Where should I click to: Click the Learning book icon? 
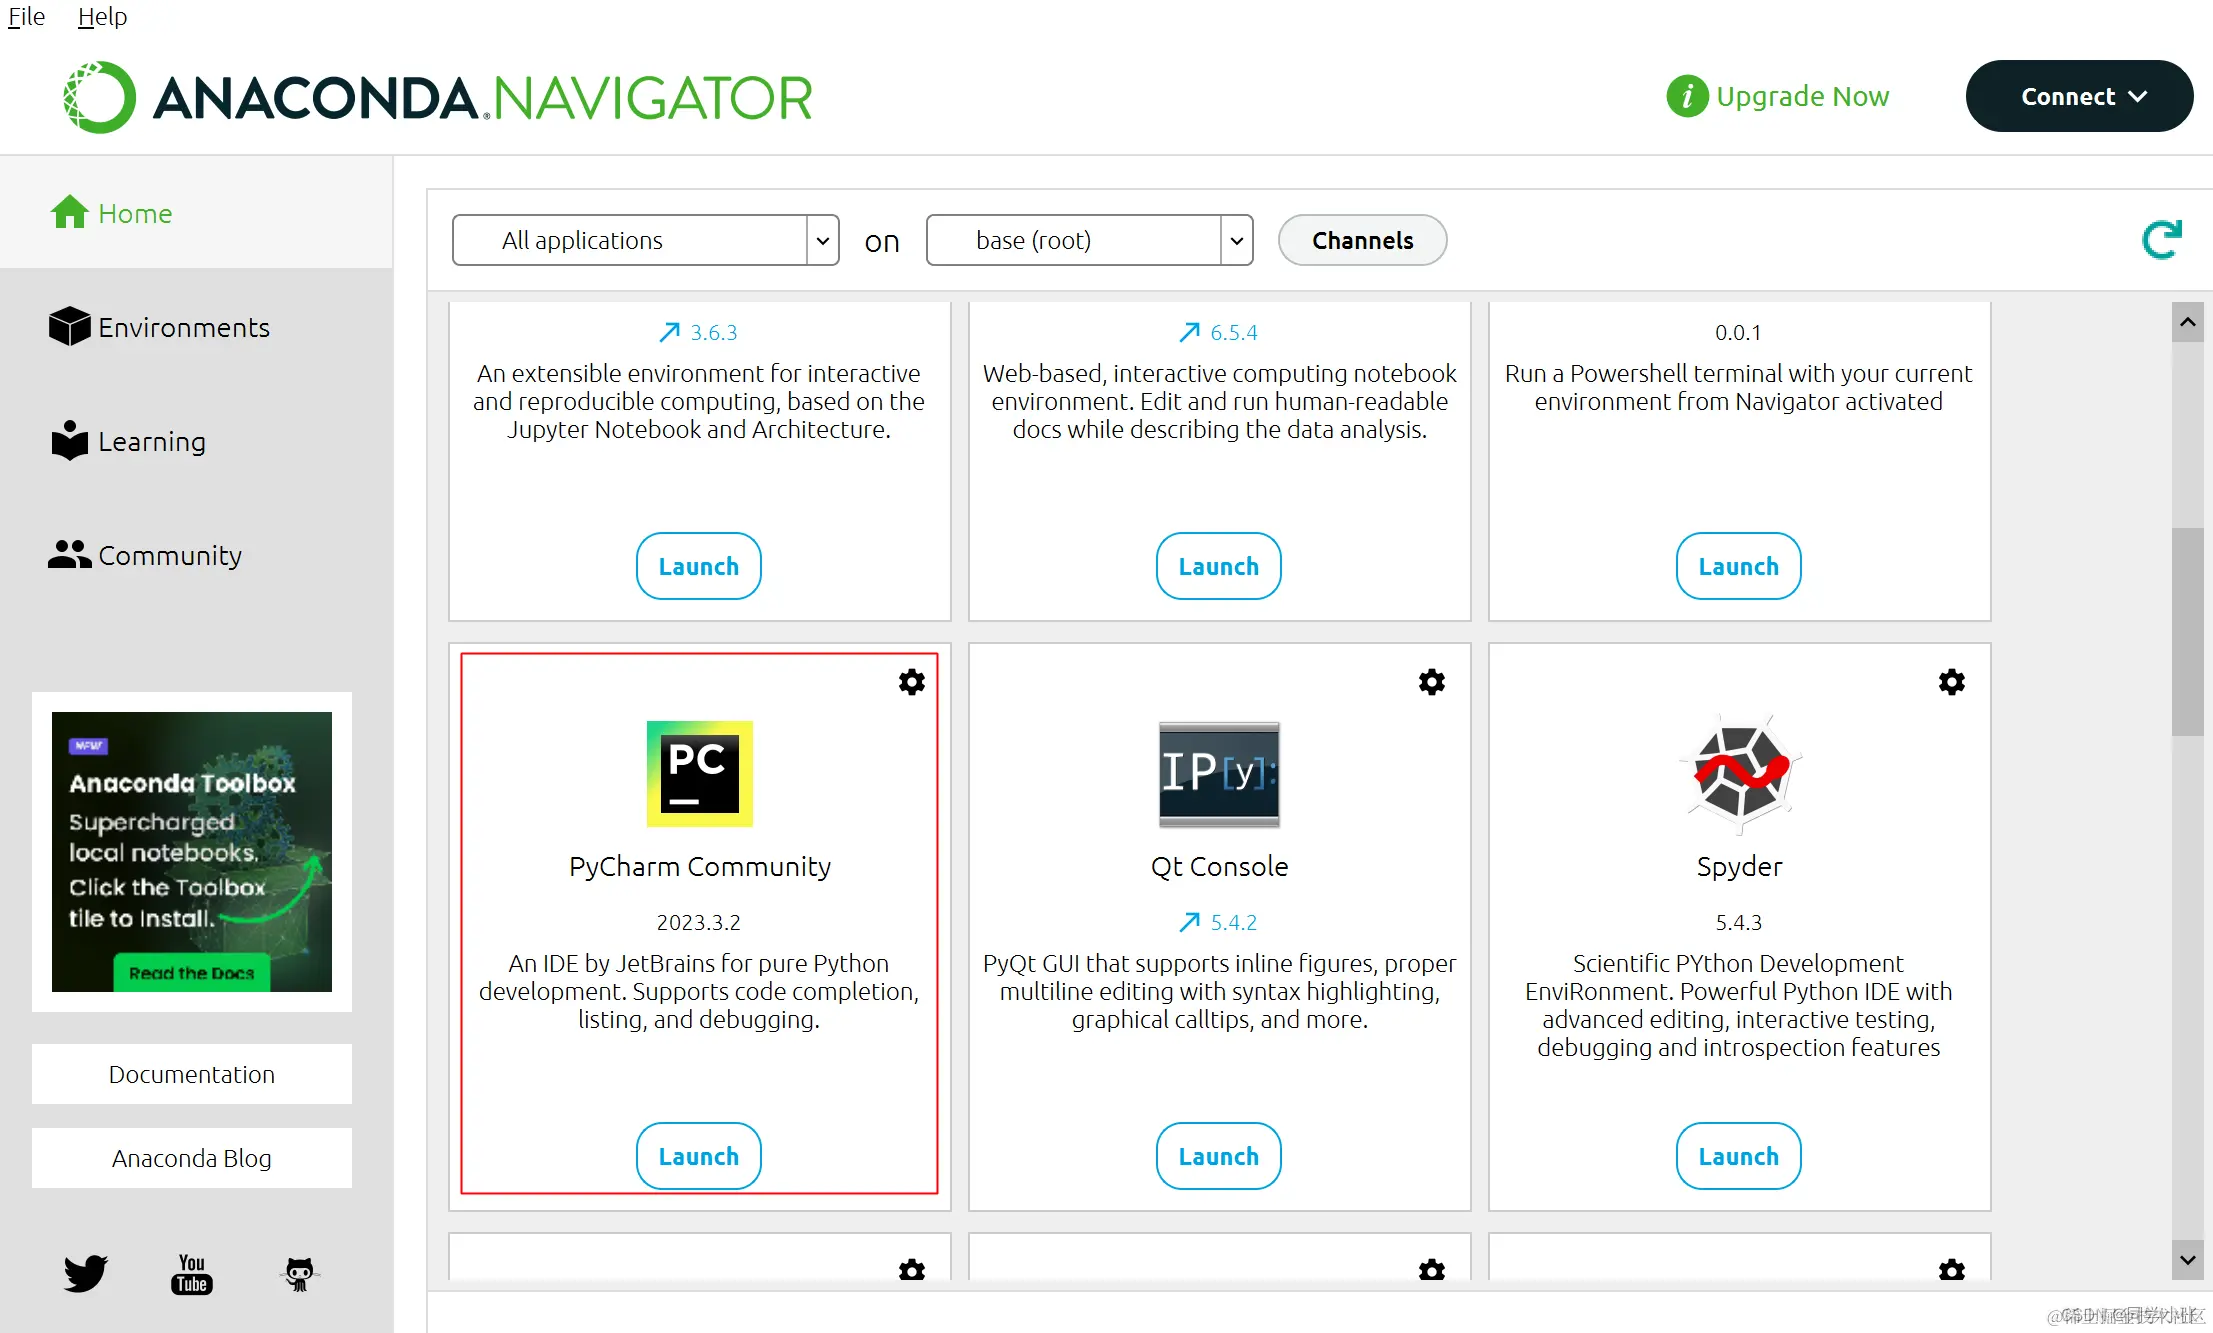[x=69, y=440]
